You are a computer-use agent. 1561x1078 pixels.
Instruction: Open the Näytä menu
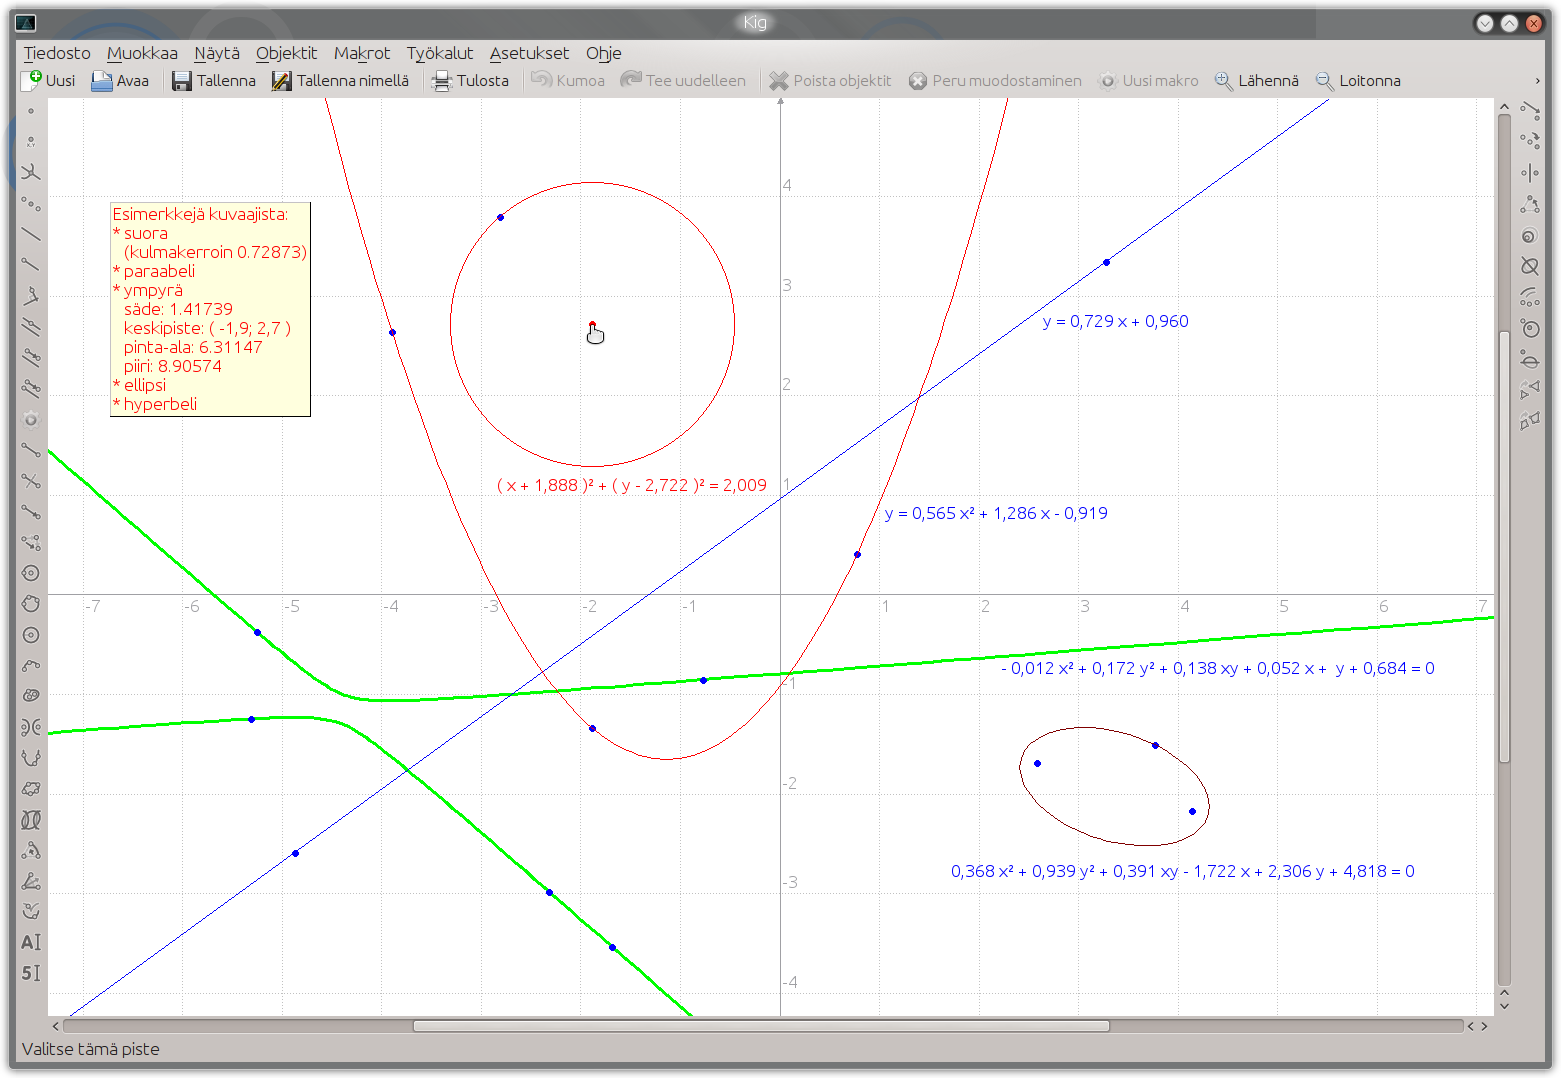click(217, 53)
